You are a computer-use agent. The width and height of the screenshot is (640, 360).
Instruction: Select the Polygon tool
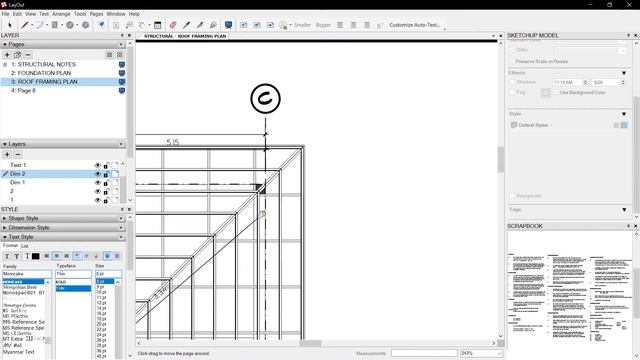85,25
